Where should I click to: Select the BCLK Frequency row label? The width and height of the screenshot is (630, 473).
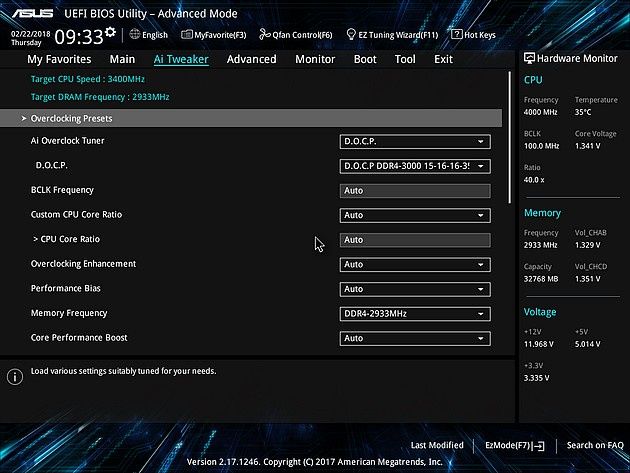point(62,190)
